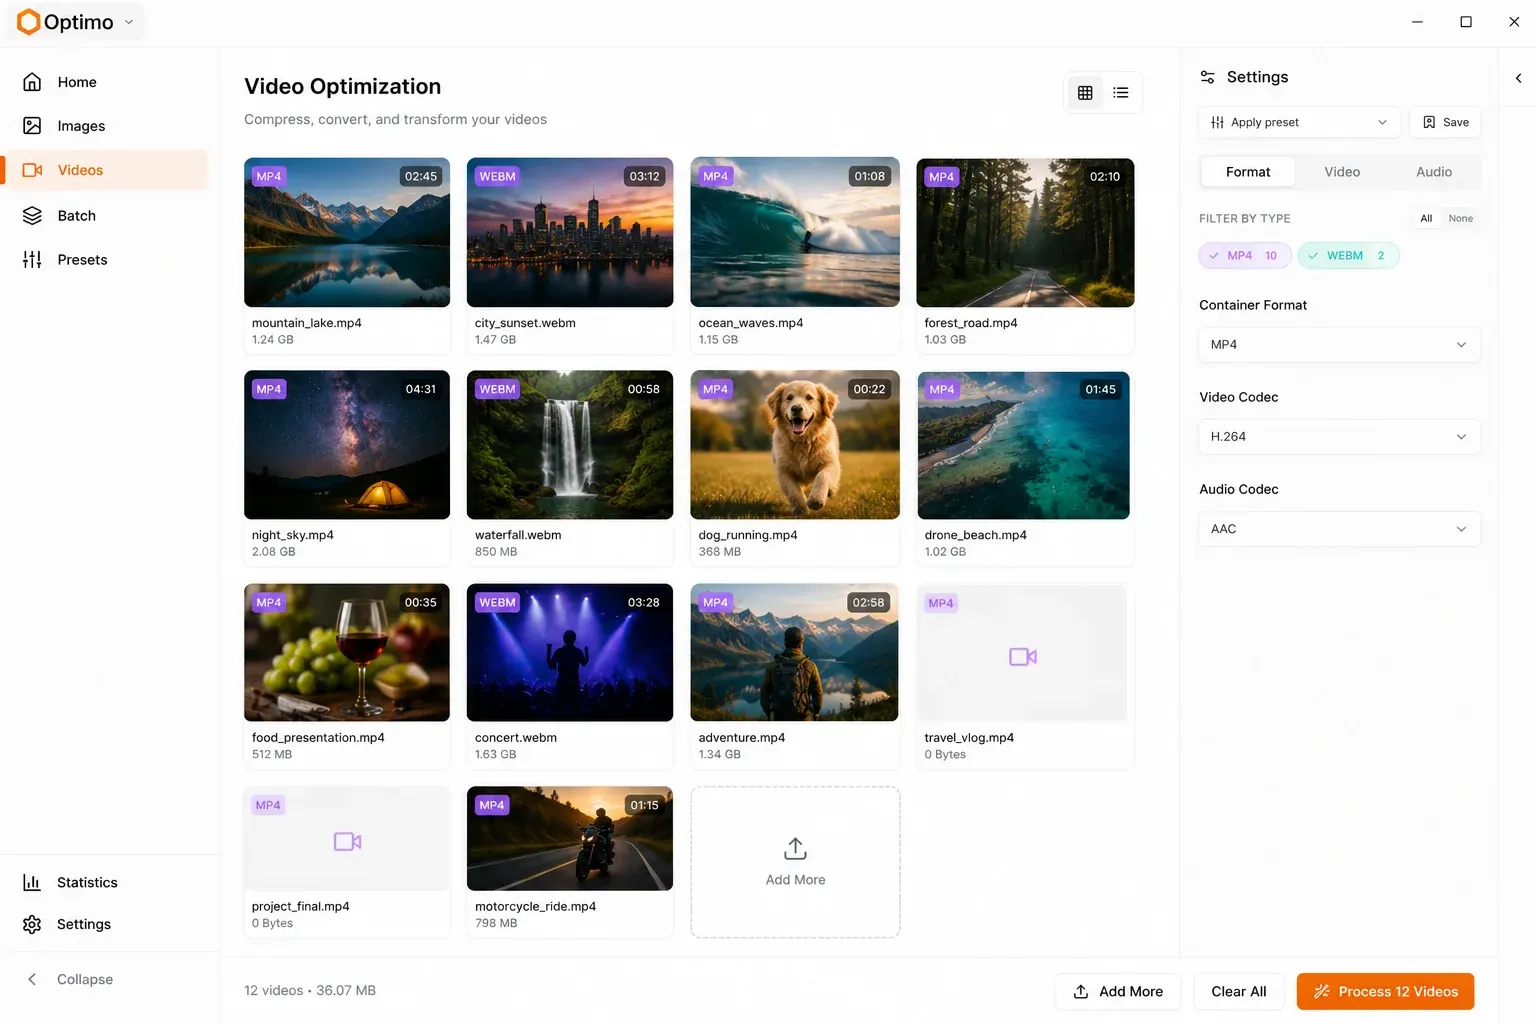Screen dimensions: 1536x1024
Task: Click the bottom Add More button
Action: click(x=1118, y=992)
